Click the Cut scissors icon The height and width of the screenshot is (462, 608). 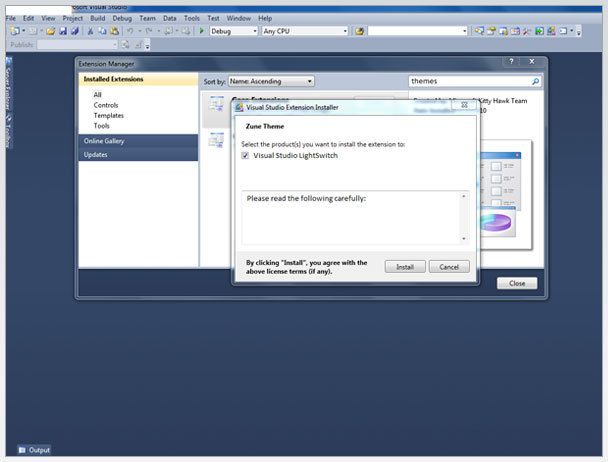[90, 31]
